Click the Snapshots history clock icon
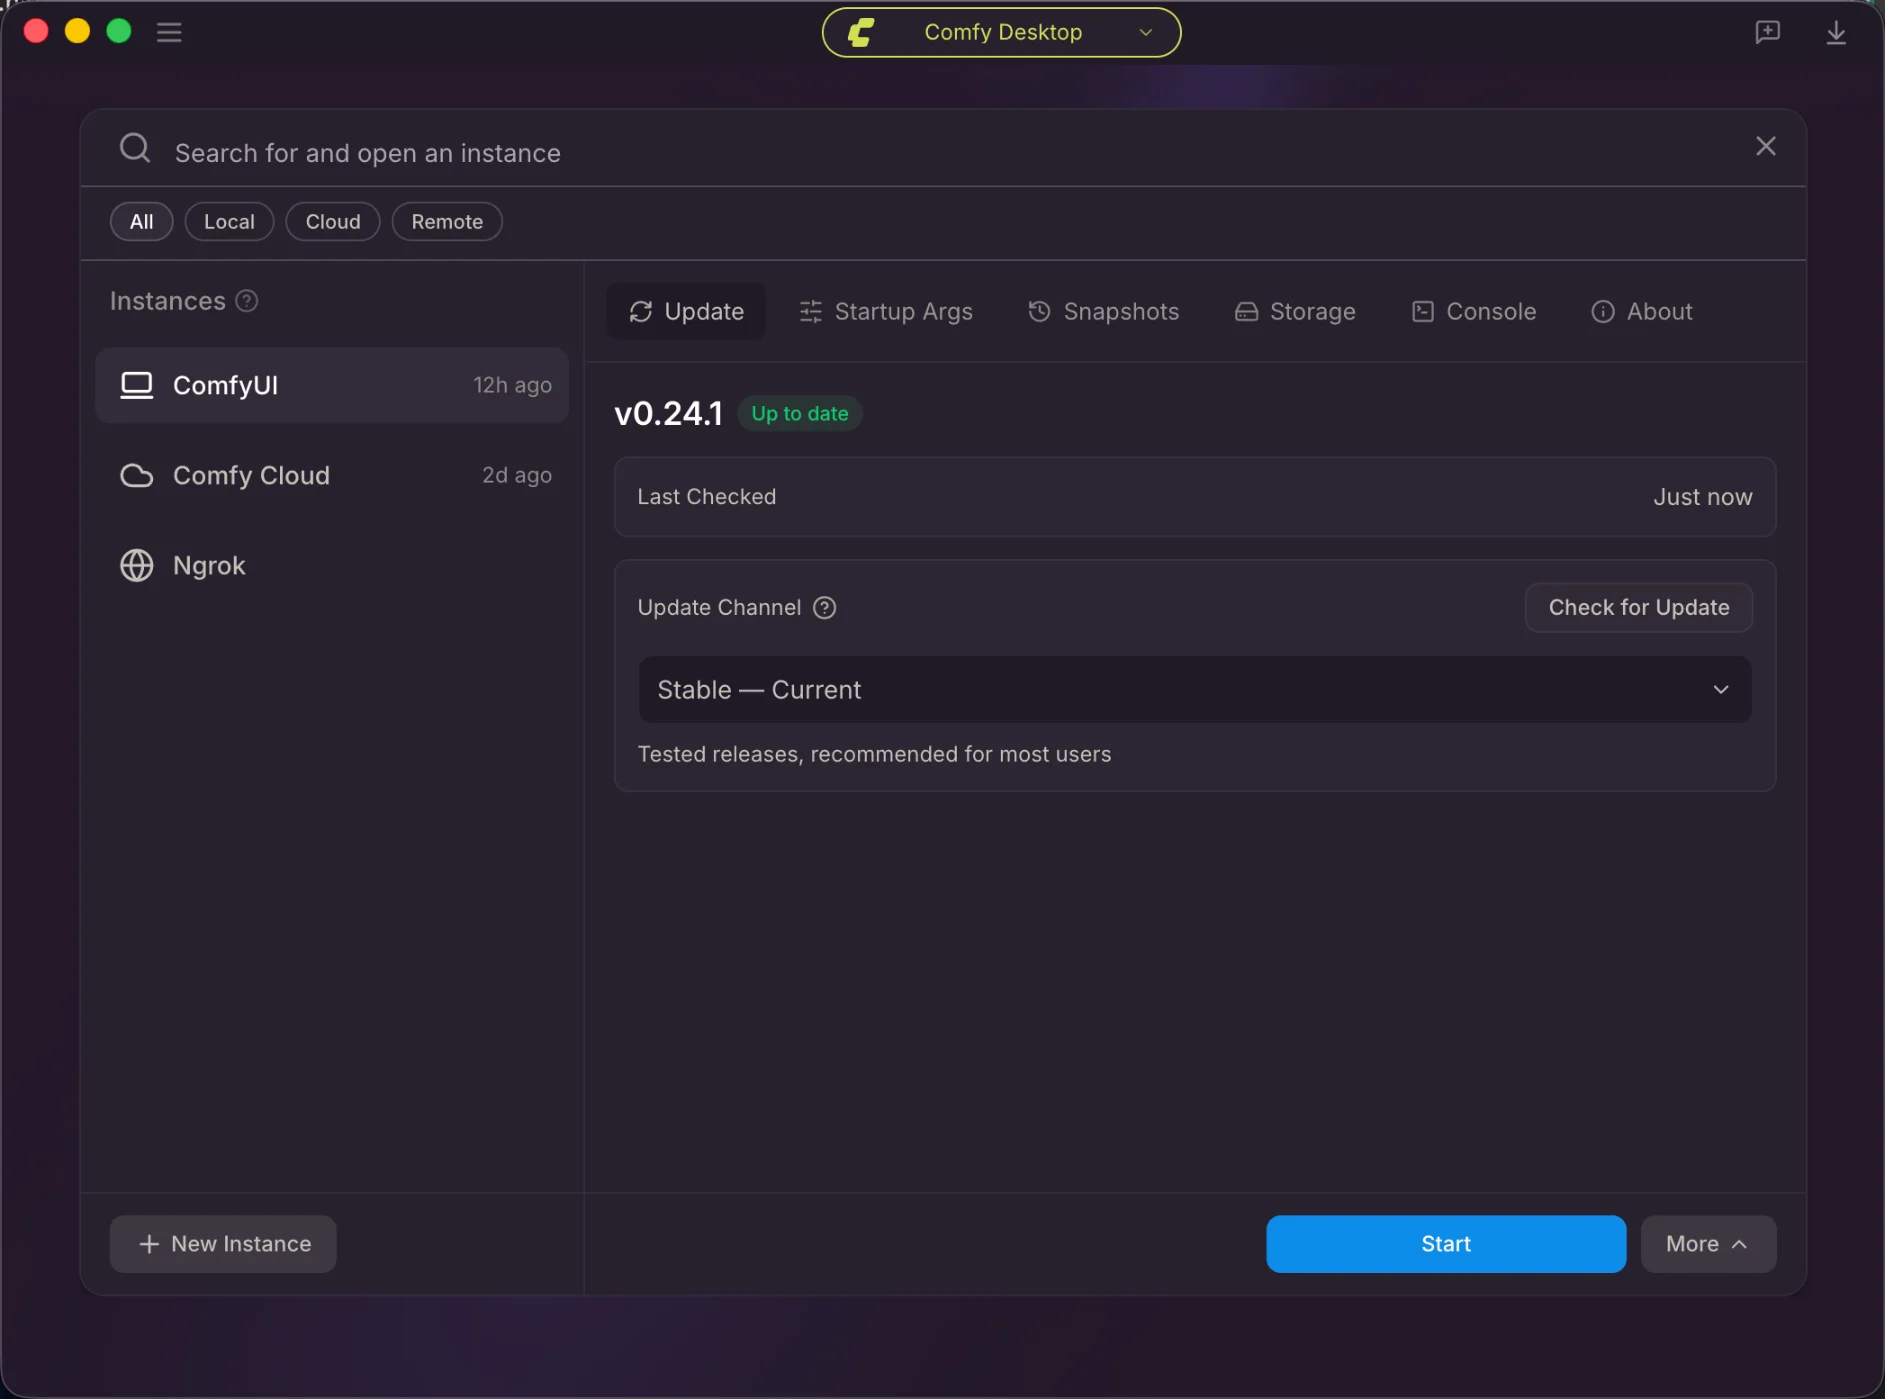The width and height of the screenshot is (1885, 1399). 1040,311
